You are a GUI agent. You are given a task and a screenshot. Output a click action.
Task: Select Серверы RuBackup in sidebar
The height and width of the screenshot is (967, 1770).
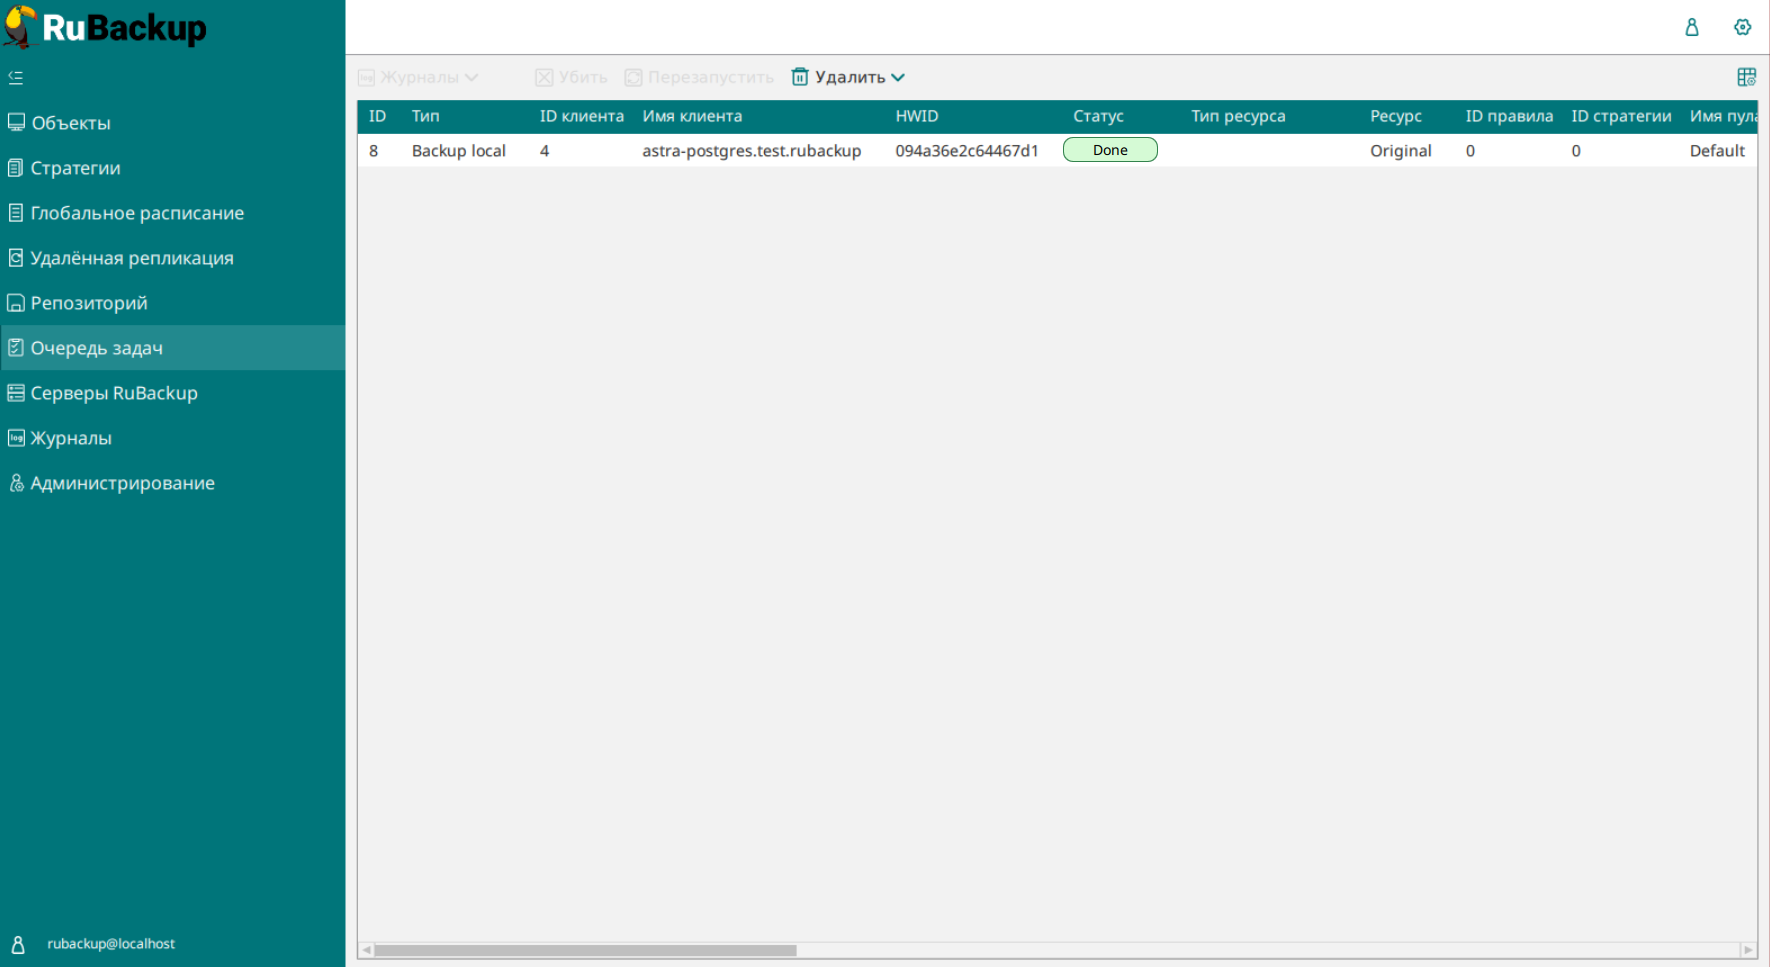(114, 393)
